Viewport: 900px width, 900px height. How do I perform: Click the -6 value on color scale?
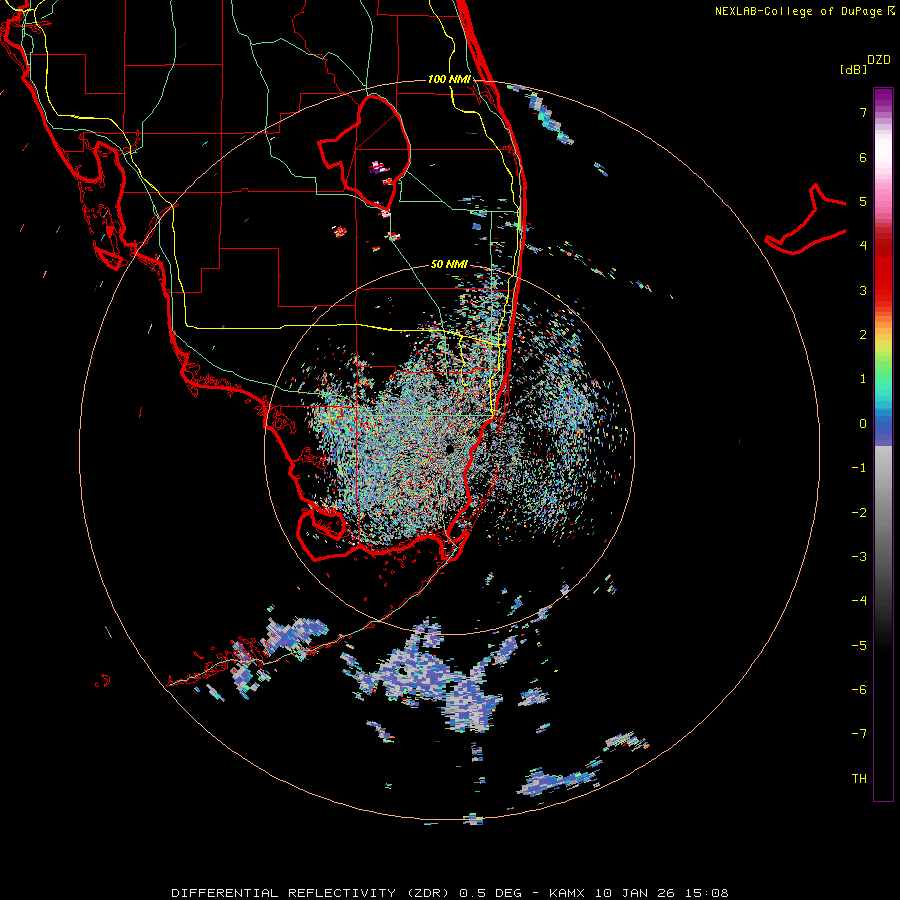coord(859,690)
